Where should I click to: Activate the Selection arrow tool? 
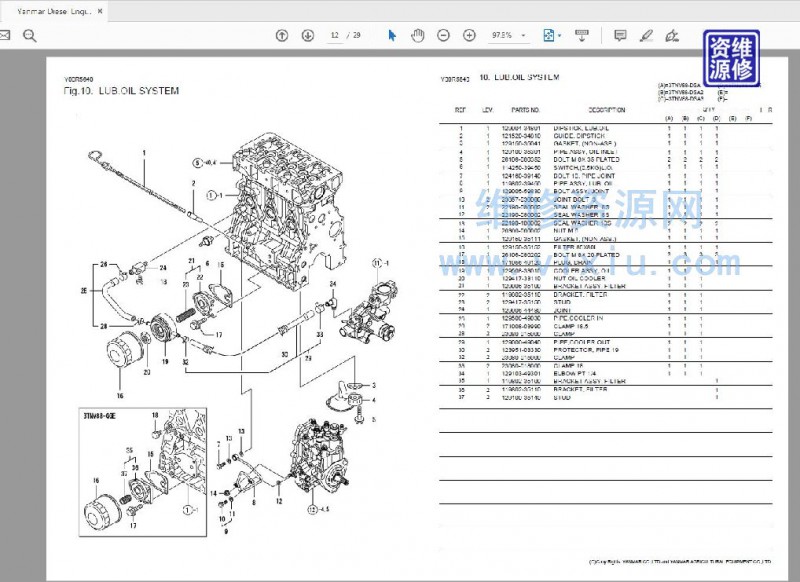pyautogui.click(x=393, y=35)
